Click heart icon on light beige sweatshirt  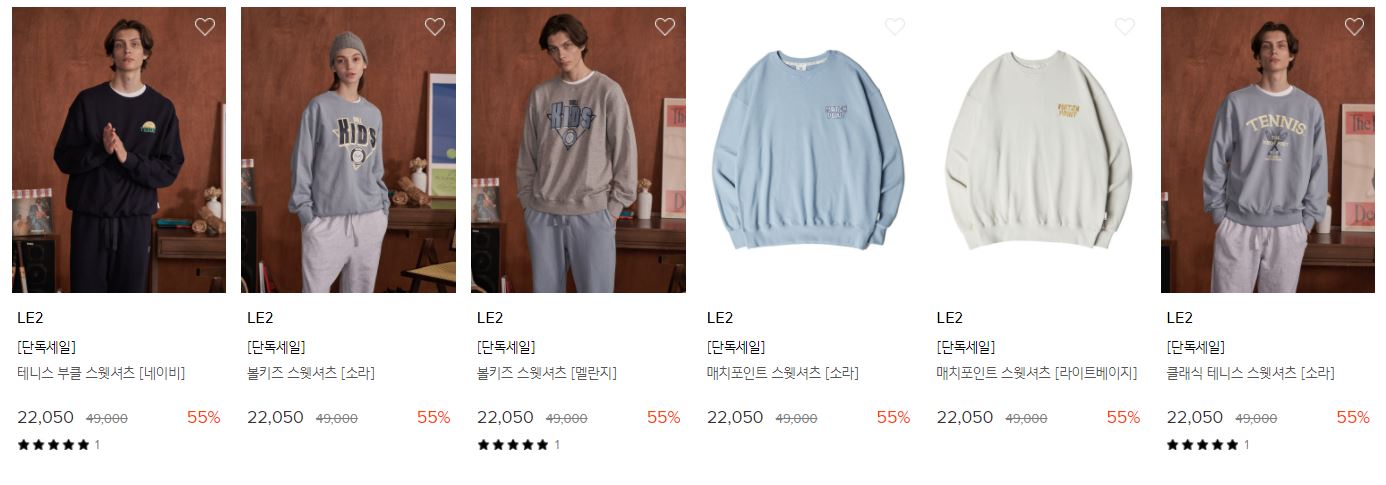tap(1125, 27)
